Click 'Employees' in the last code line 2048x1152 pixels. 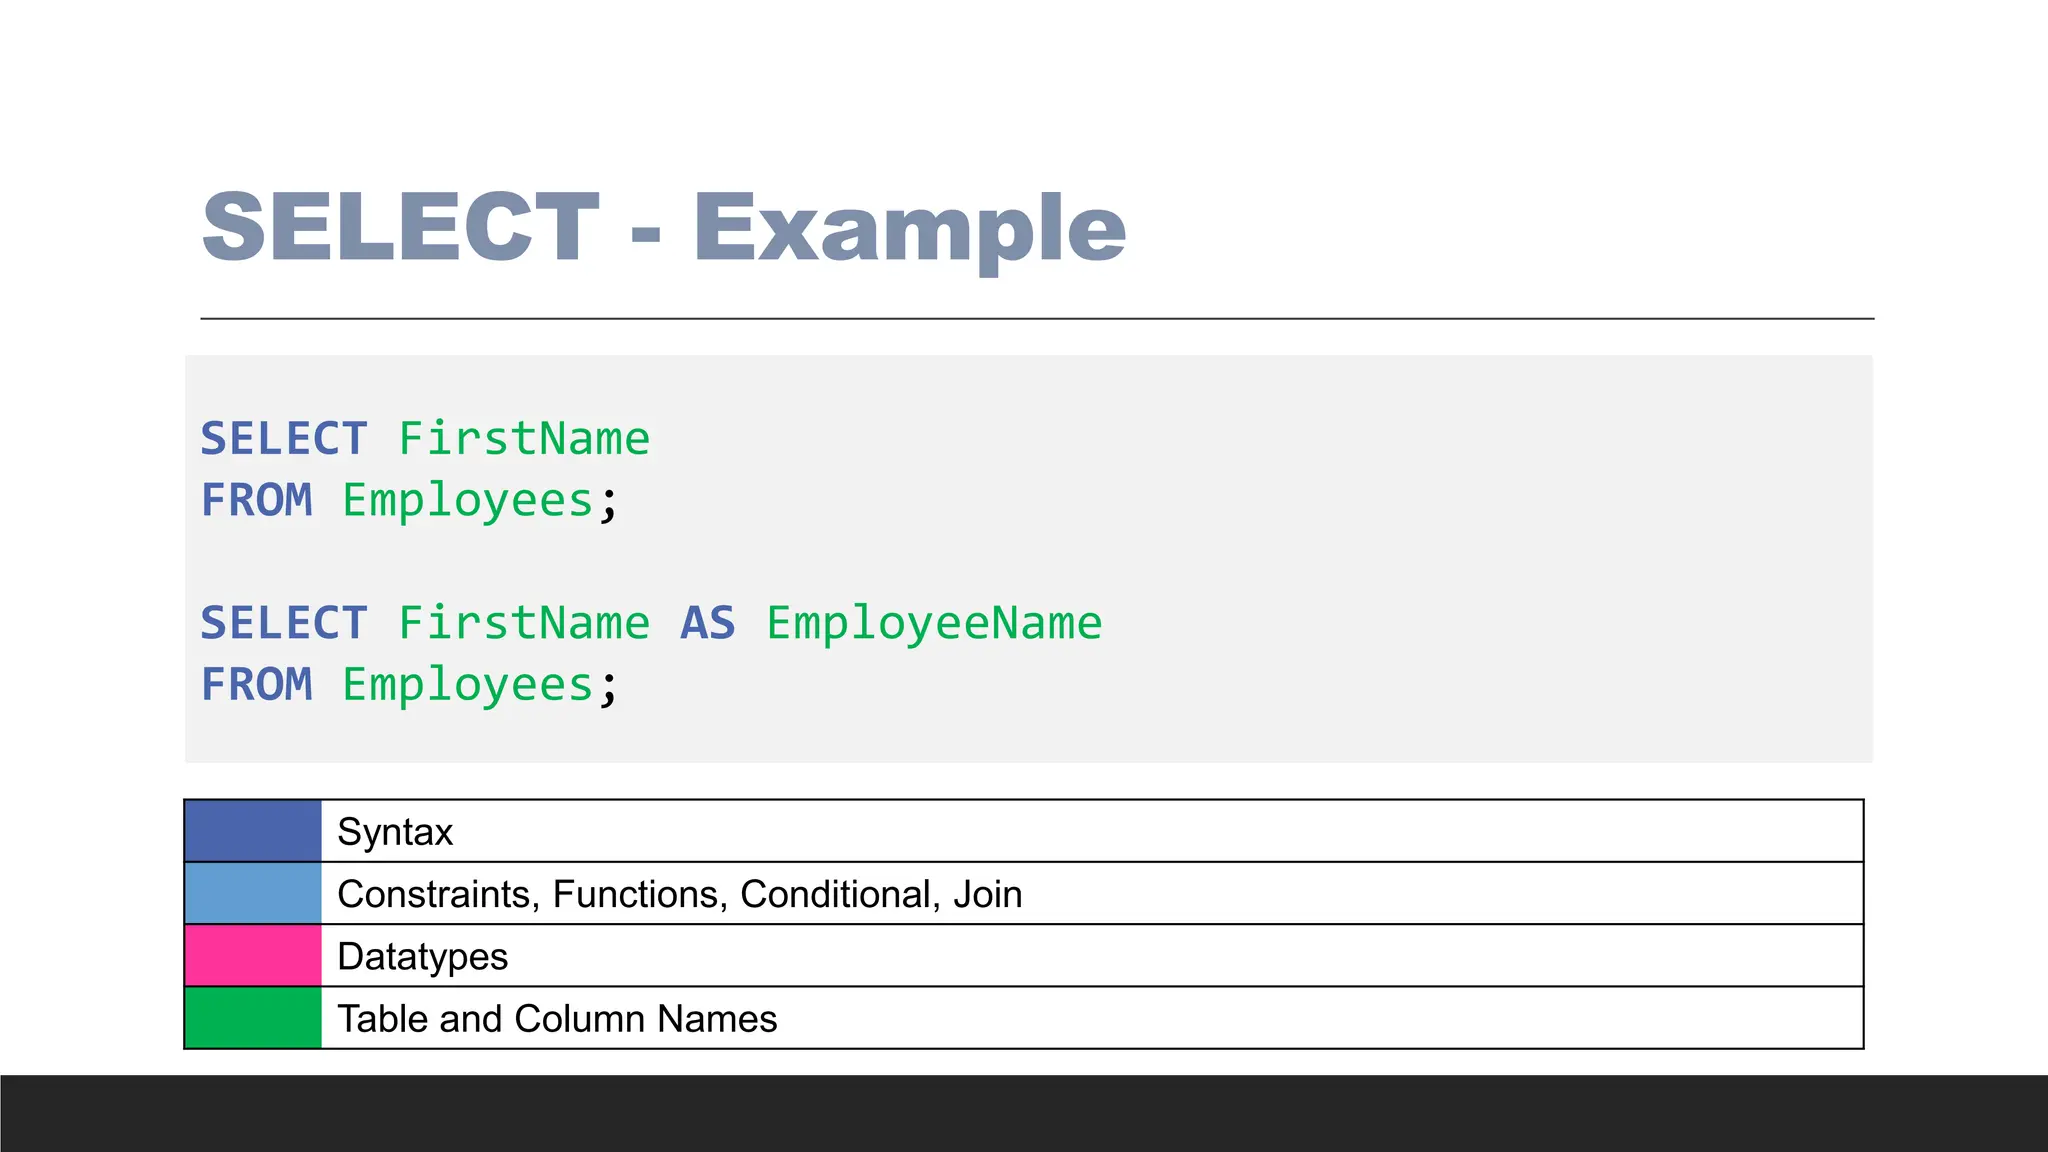point(468,687)
